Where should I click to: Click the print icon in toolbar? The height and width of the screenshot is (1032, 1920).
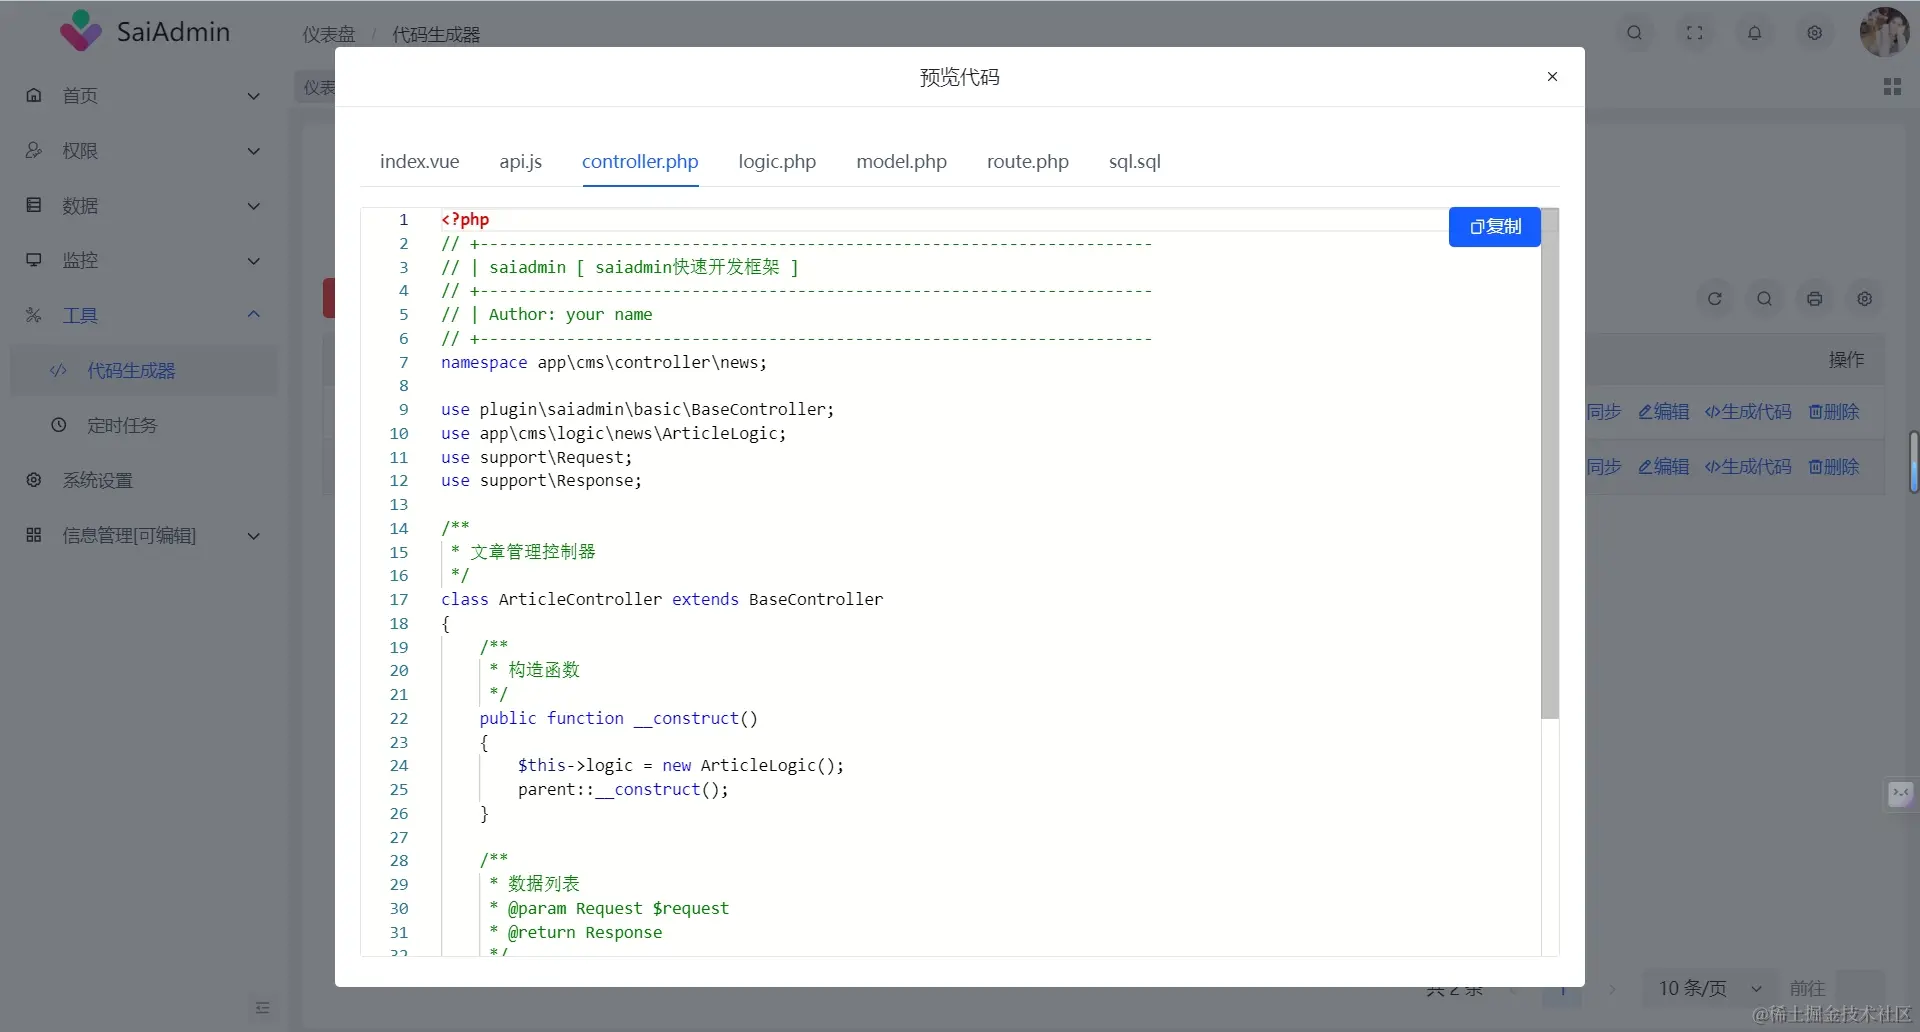coord(1814,298)
